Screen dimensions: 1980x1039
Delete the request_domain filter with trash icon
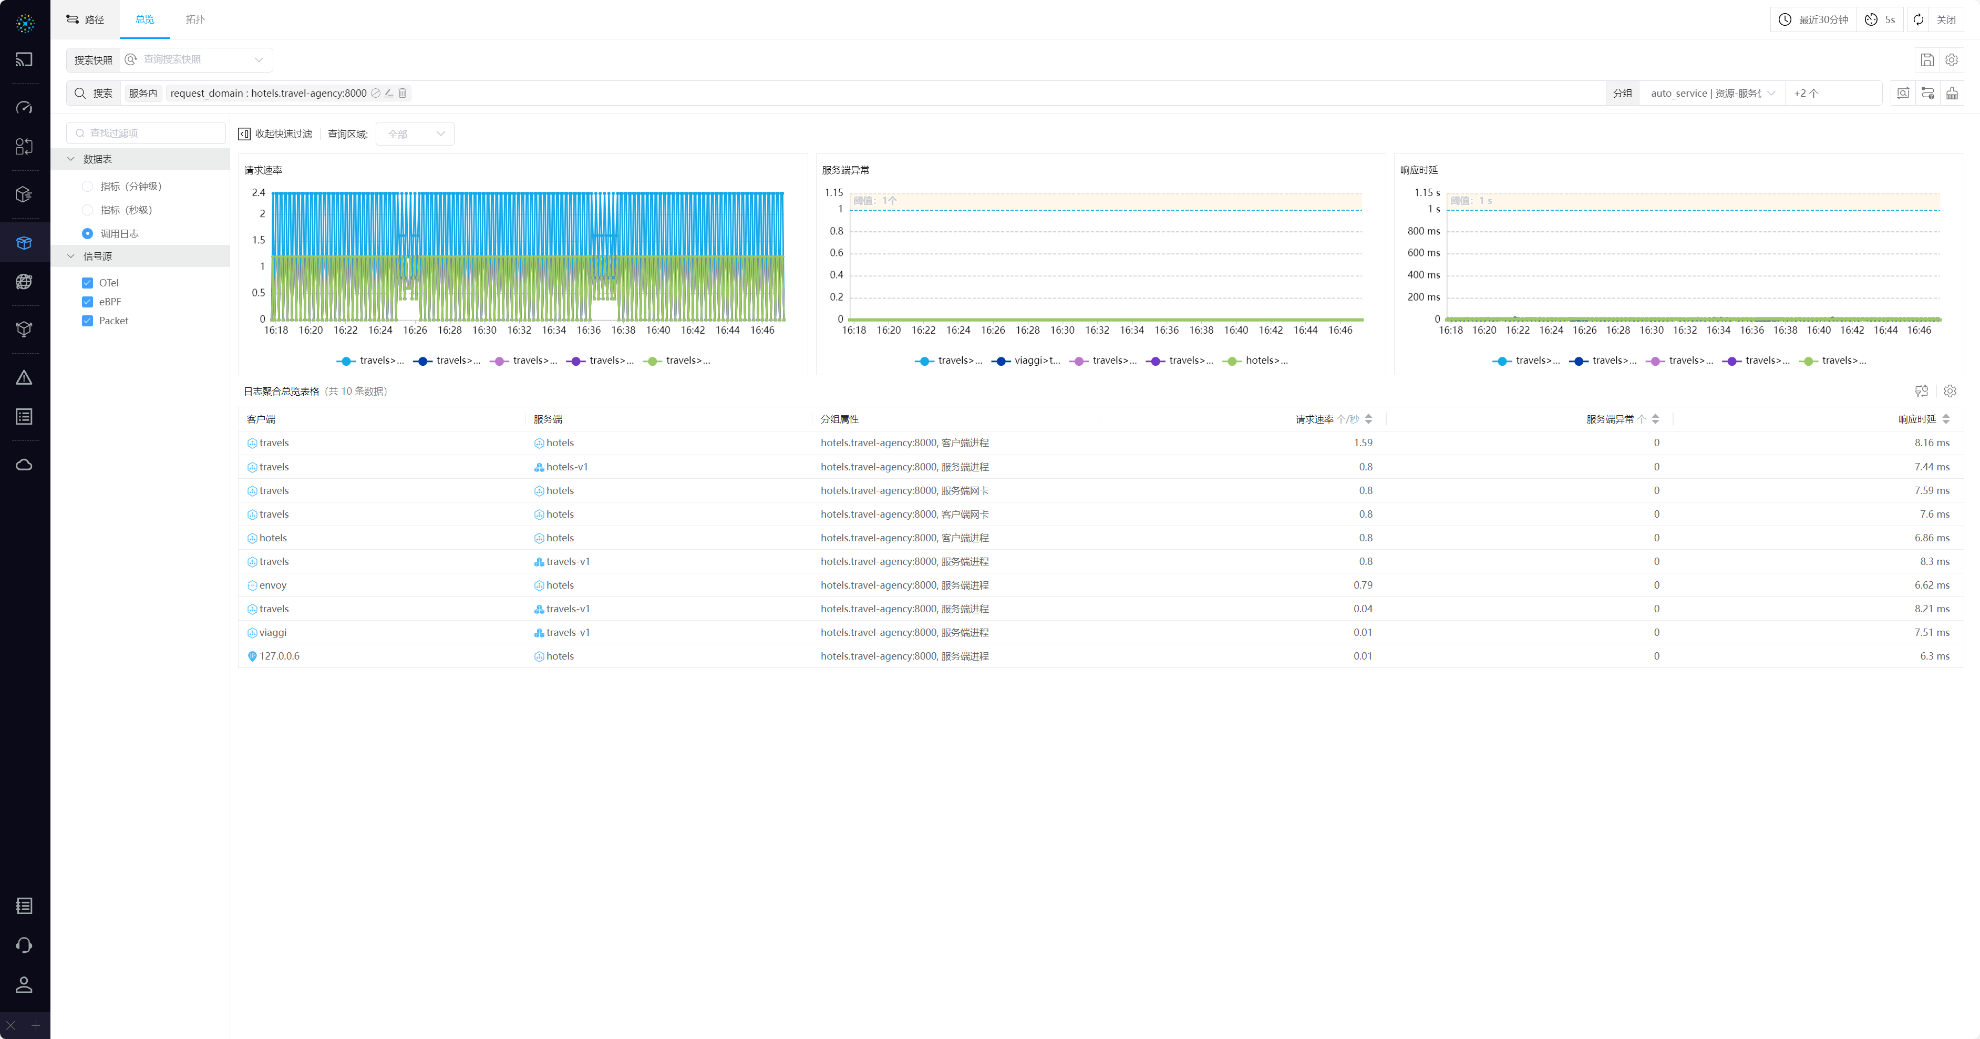(x=403, y=93)
